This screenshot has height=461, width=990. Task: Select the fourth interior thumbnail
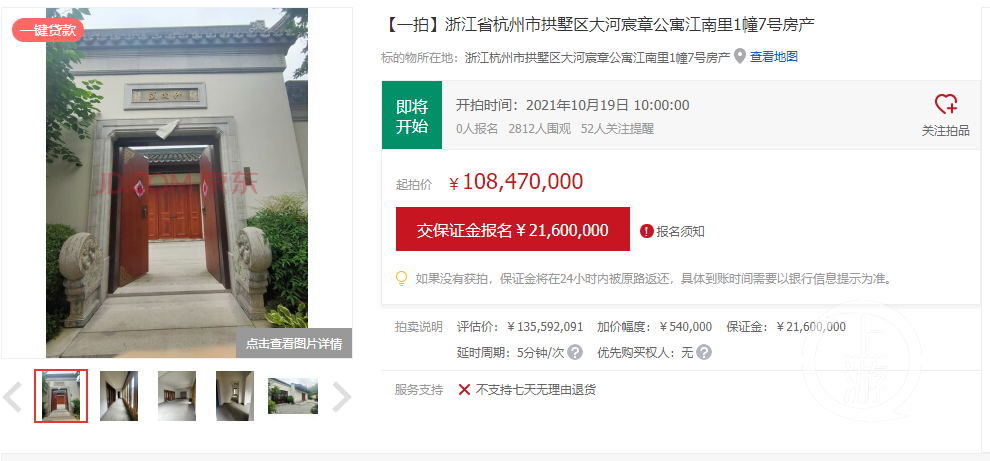tap(235, 396)
